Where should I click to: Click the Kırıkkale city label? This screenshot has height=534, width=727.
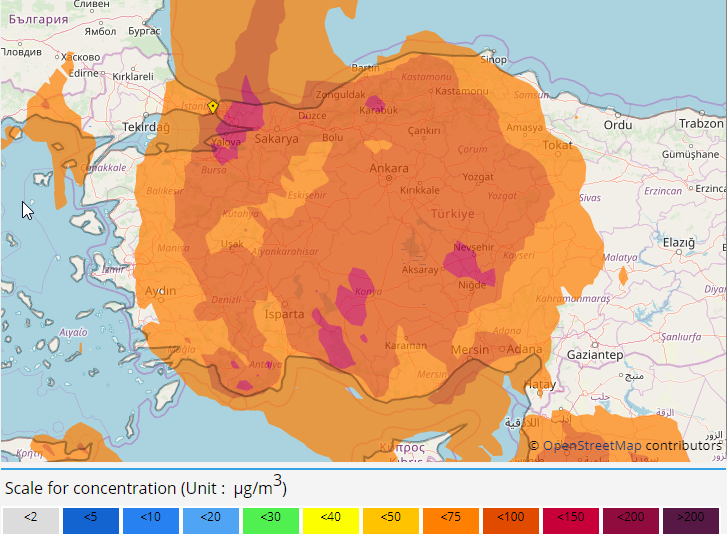(x=420, y=190)
